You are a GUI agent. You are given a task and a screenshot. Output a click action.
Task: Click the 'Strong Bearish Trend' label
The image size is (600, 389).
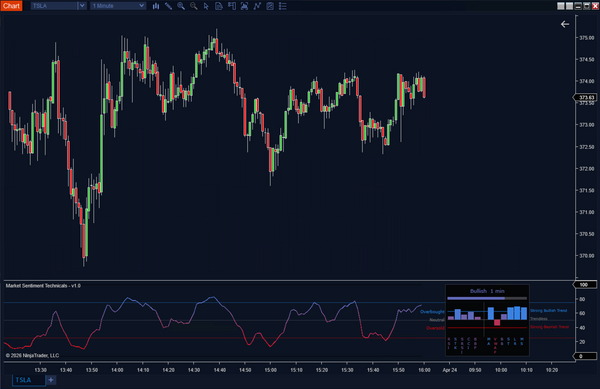click(549, 327)
